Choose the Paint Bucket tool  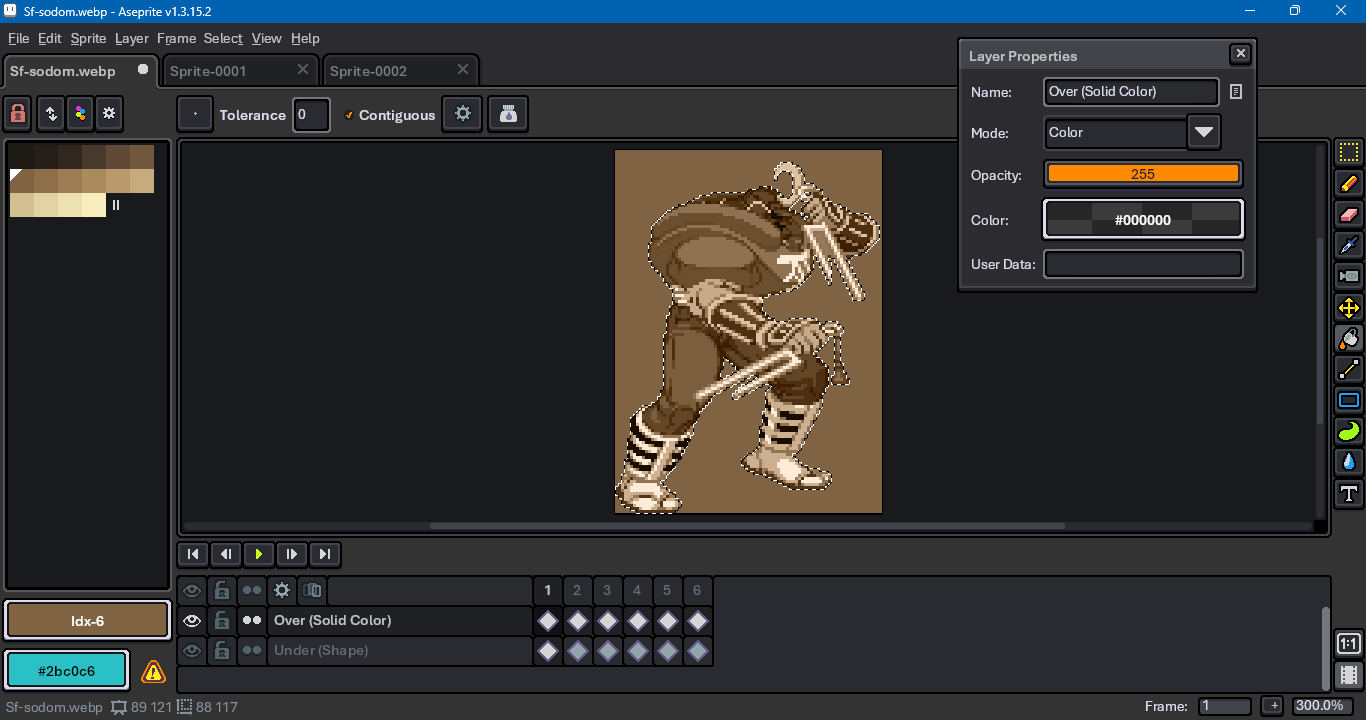1348,339
